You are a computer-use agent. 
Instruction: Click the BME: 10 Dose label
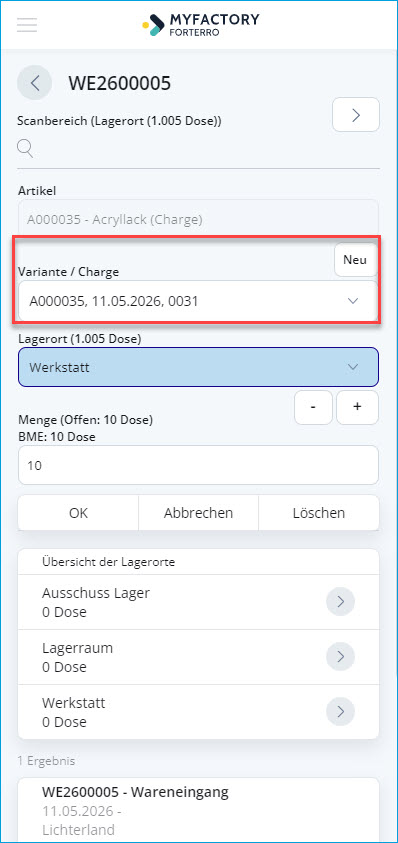click(x=56, y=437)
